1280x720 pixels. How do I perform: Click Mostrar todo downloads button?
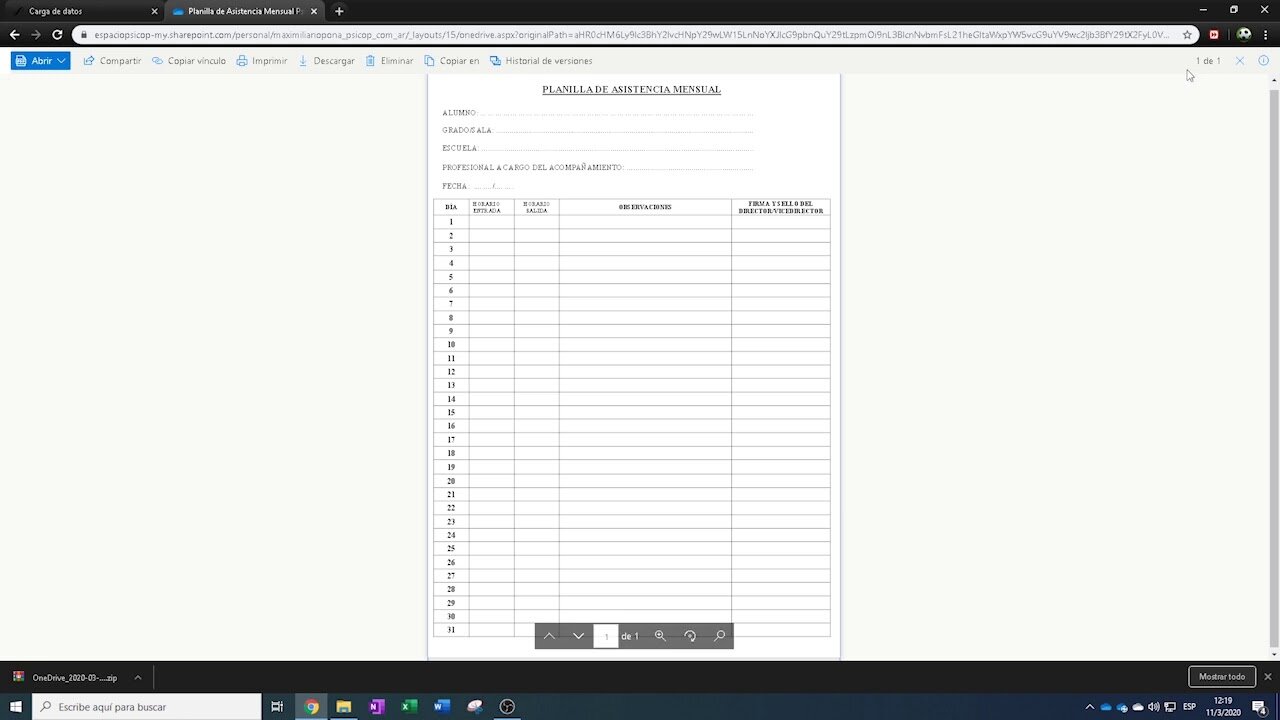pos(1221,677)
